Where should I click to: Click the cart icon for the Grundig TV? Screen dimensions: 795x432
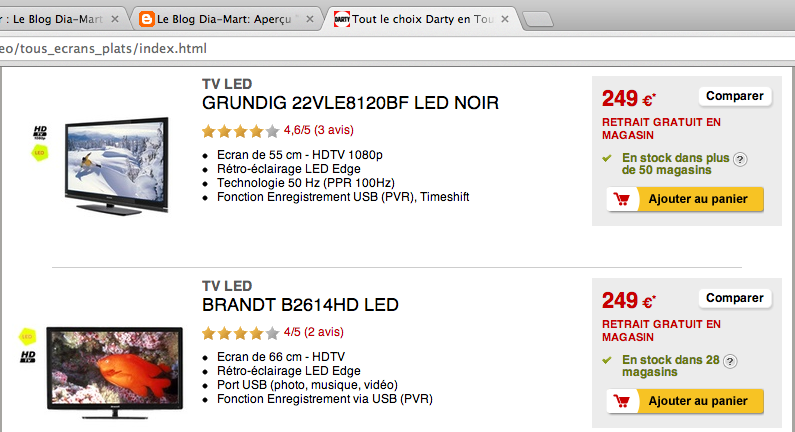coord(622,199)
